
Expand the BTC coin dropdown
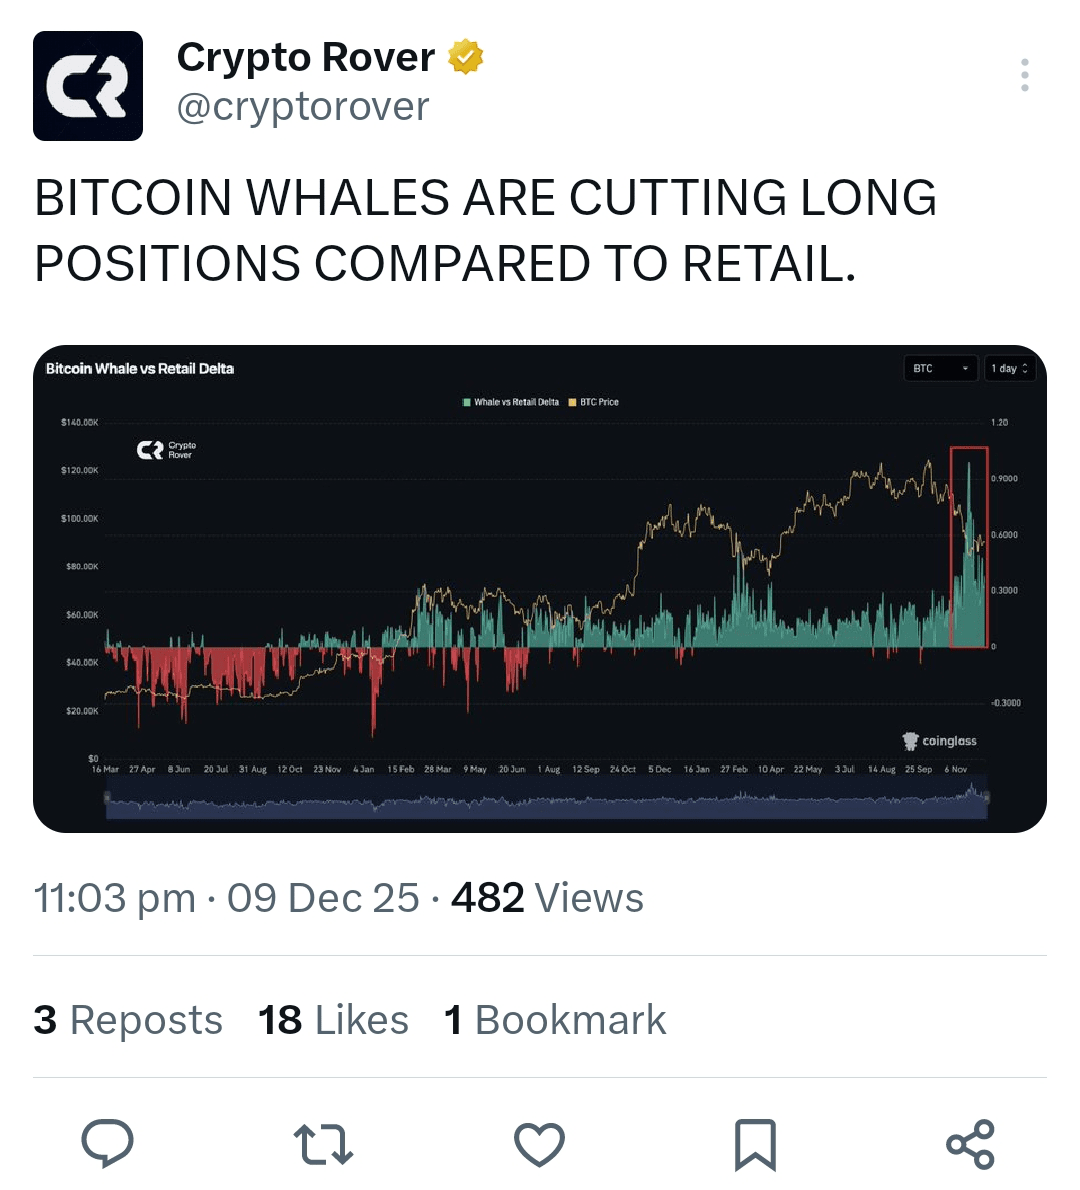(x=940, y=368)
